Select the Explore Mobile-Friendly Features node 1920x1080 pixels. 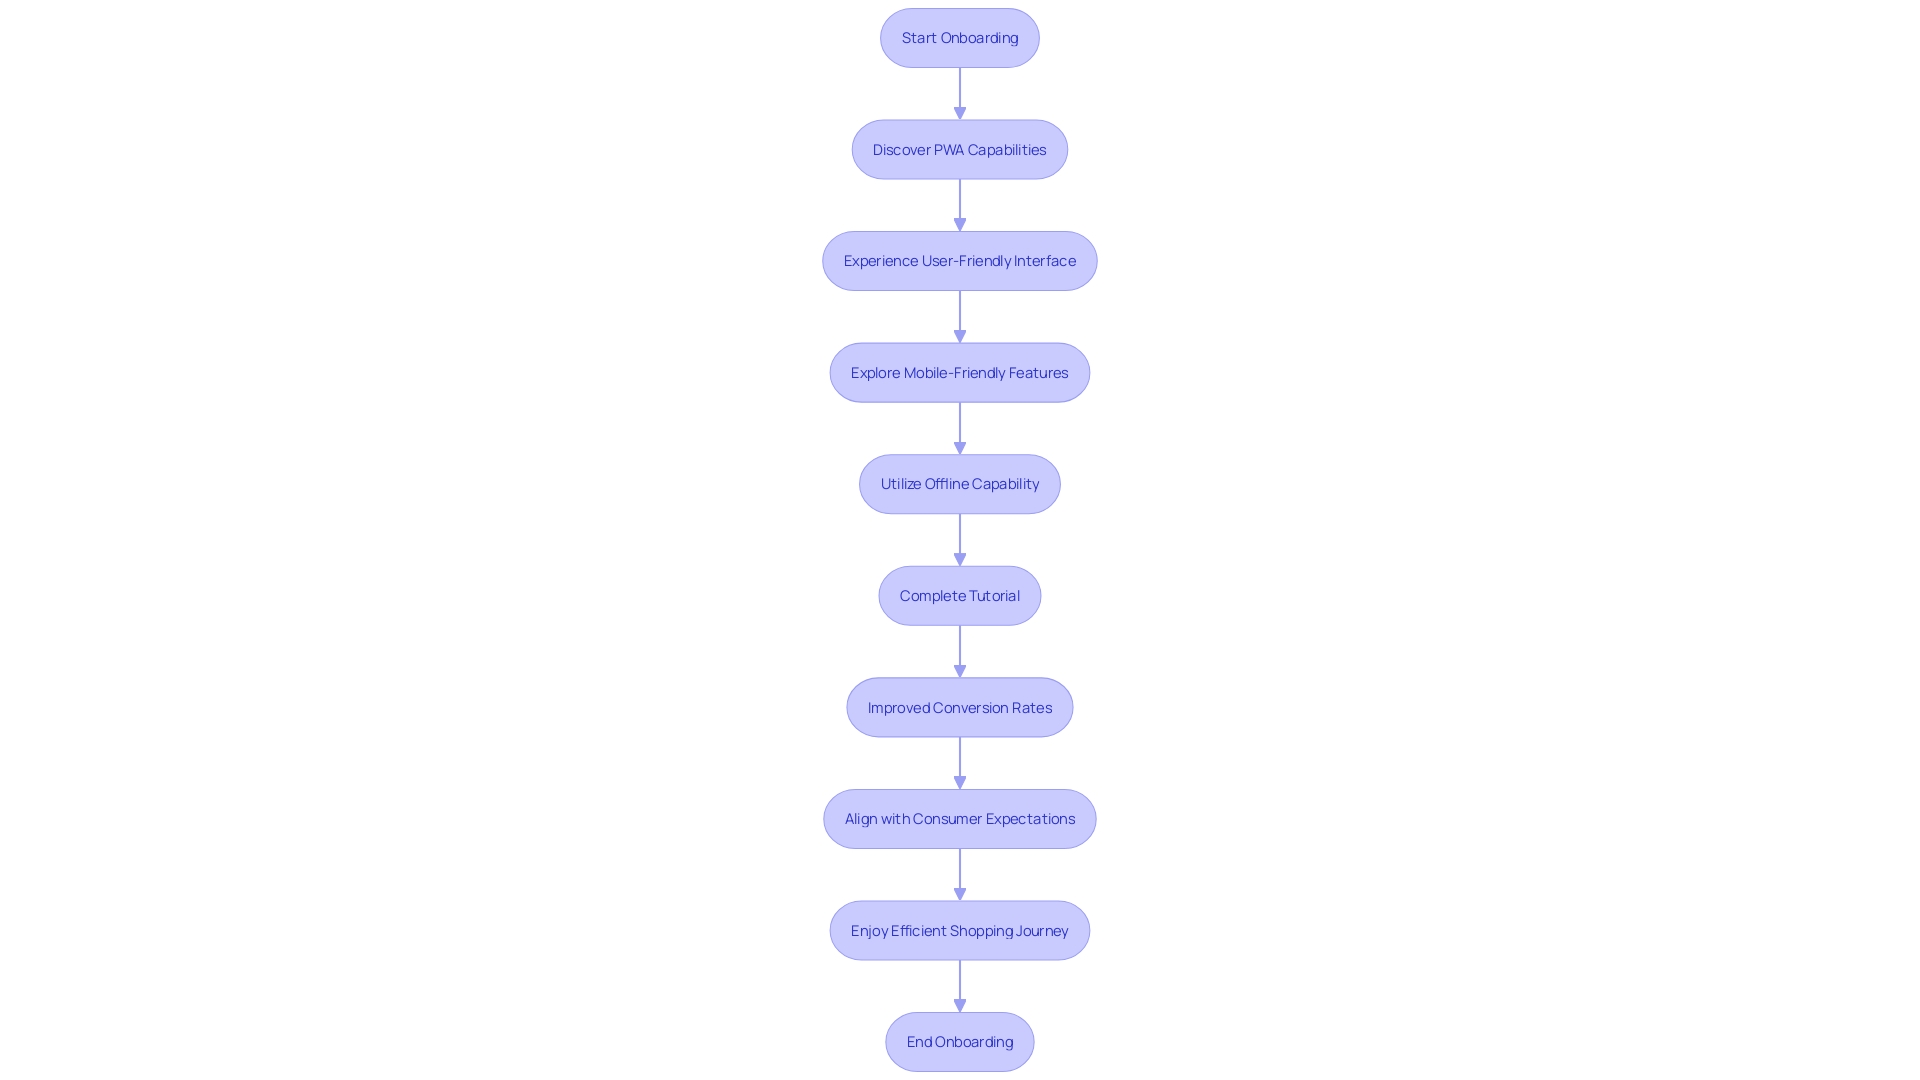[x=959, y=372]
